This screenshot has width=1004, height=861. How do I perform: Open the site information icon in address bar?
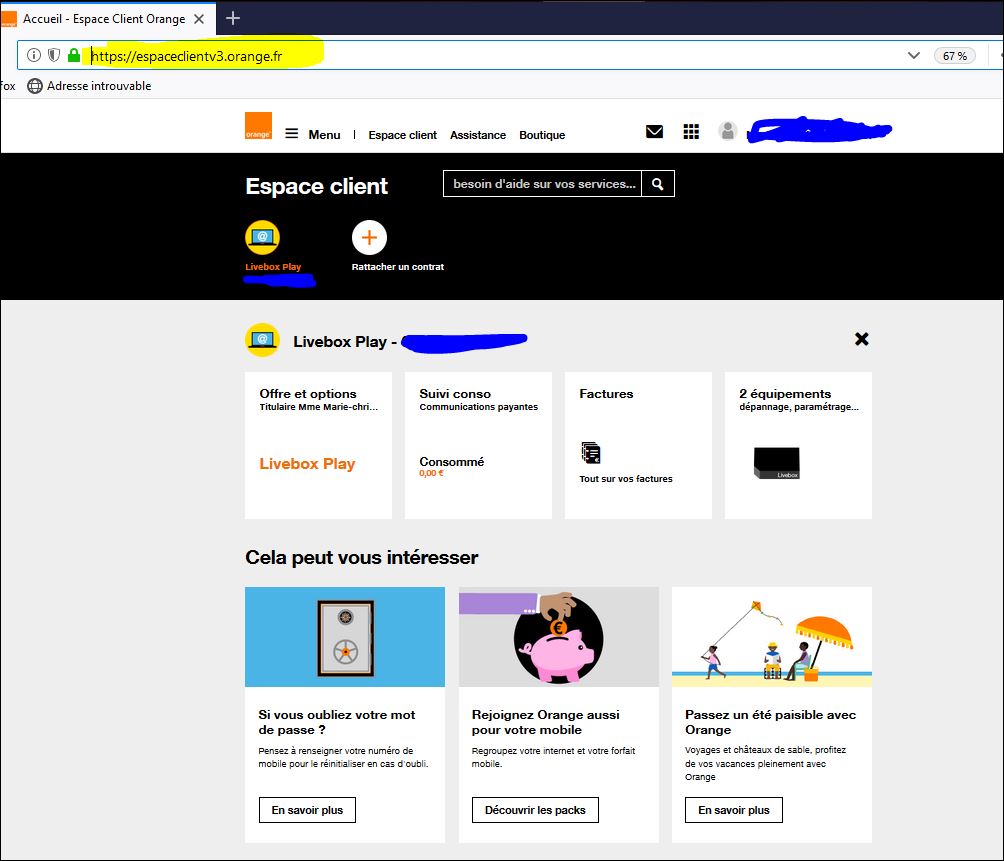click(34, 56)
